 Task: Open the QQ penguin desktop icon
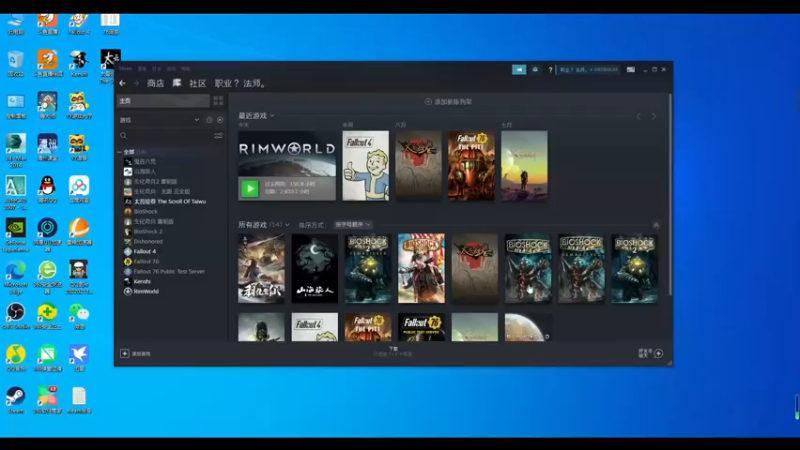[47, 189]
